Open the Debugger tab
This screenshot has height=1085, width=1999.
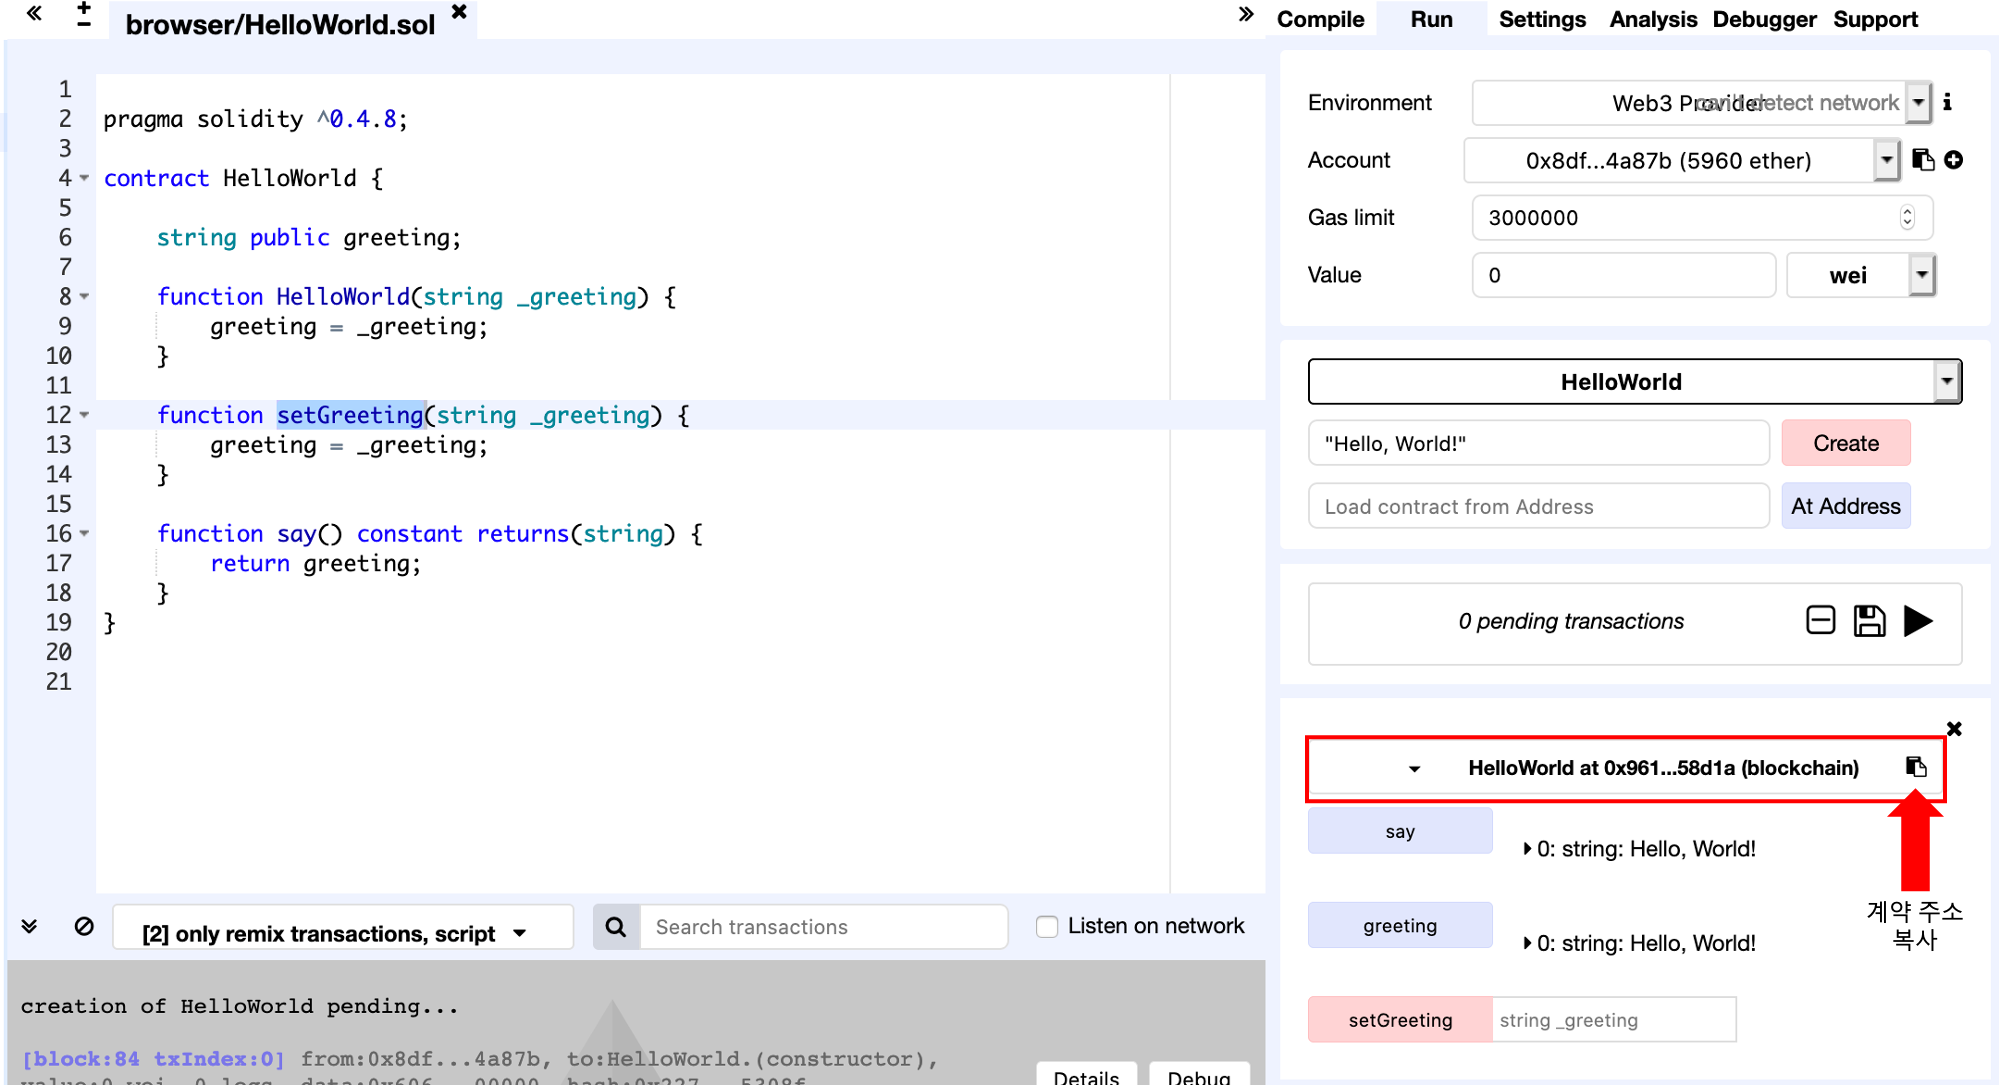(1763, 19)
